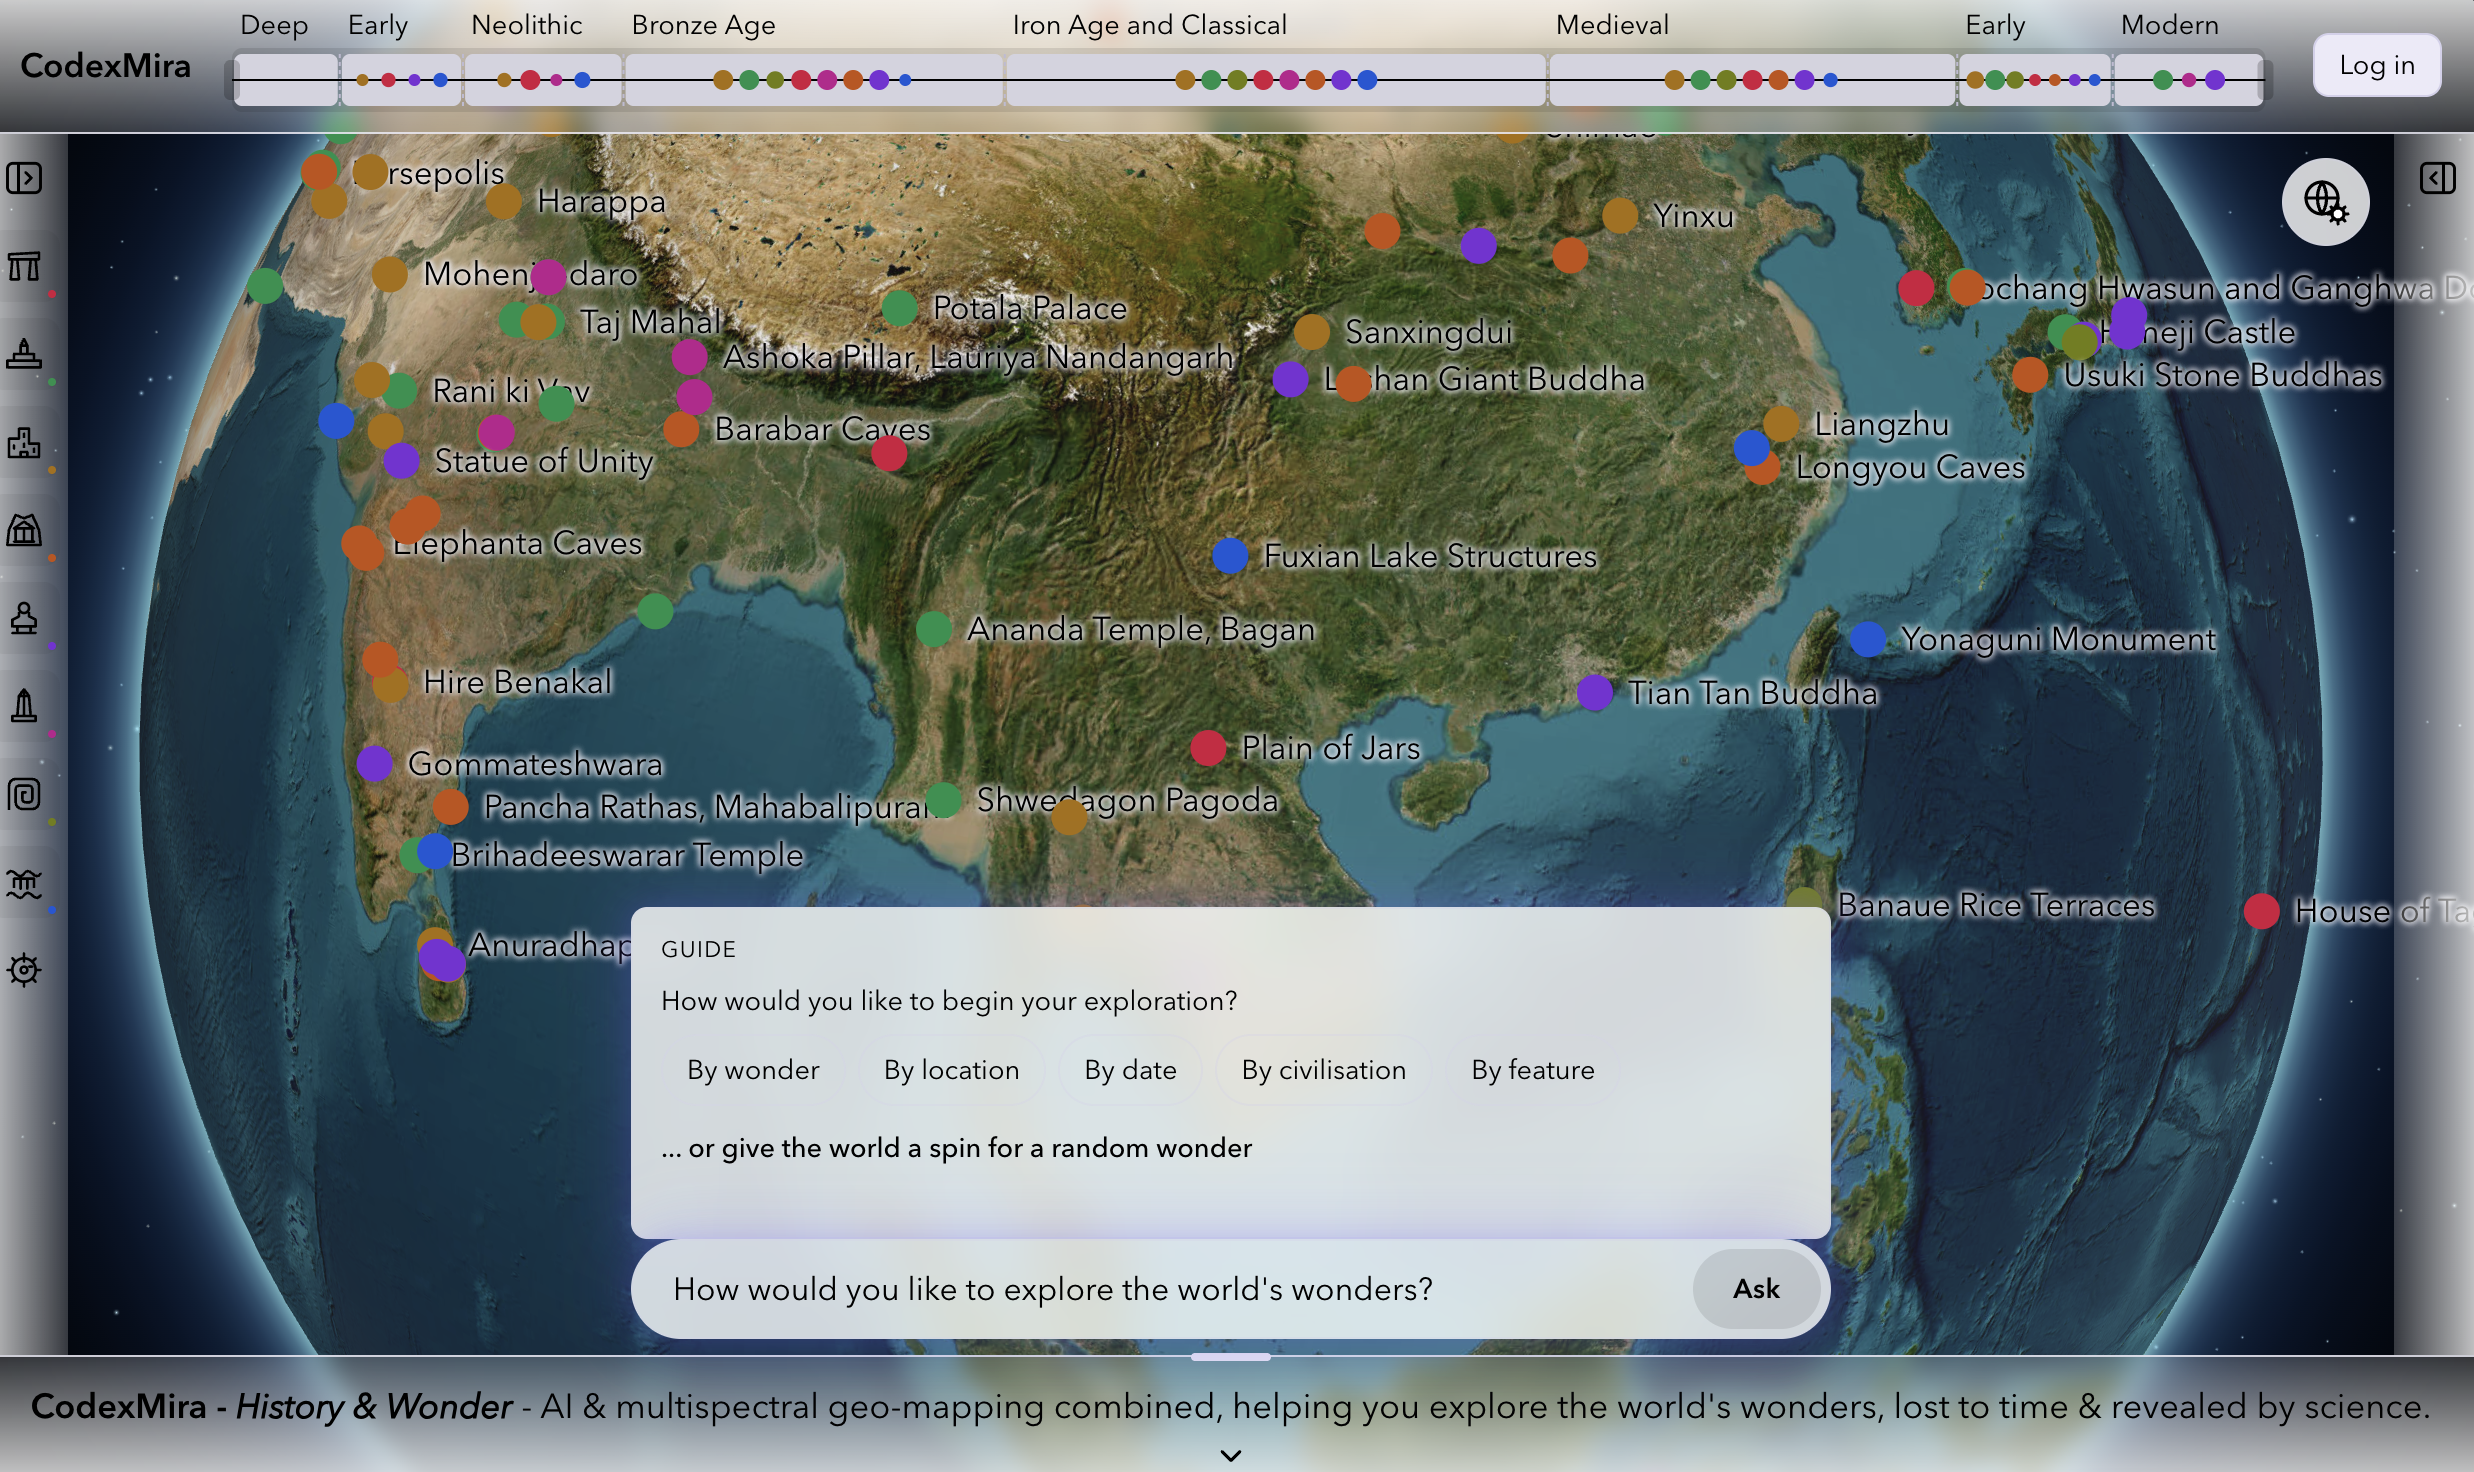This screenshot has width=2474, height=1472.
Task: Choose the By wonder option
Action: 753,1070
